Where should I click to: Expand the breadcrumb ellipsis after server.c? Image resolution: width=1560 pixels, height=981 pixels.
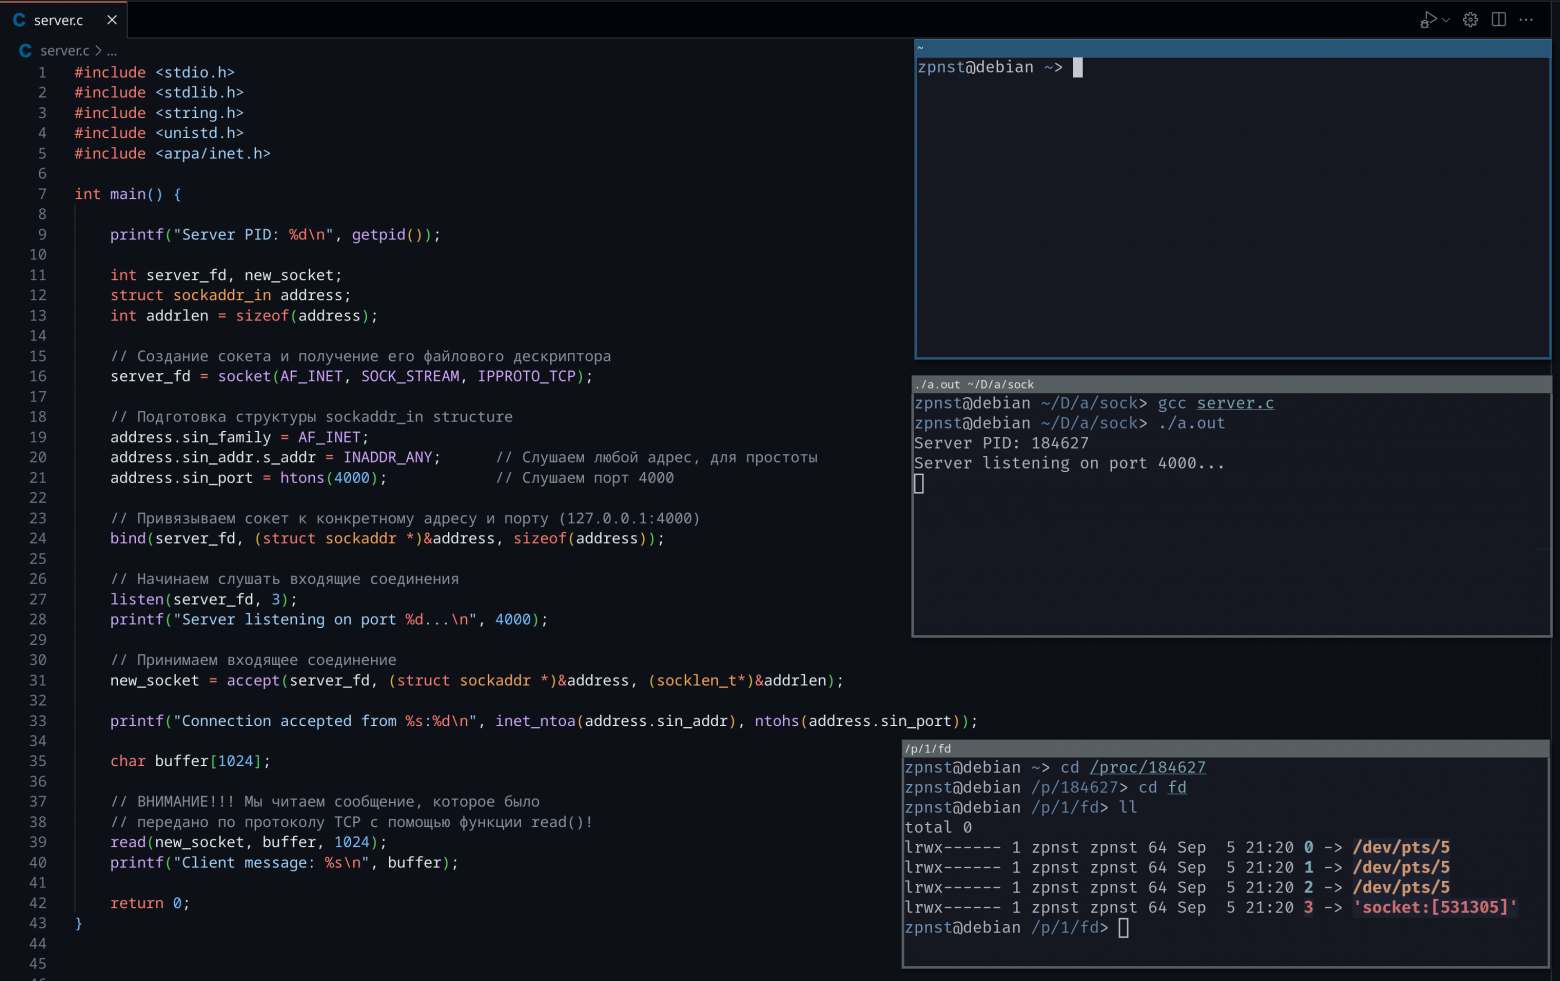(111, 50)
